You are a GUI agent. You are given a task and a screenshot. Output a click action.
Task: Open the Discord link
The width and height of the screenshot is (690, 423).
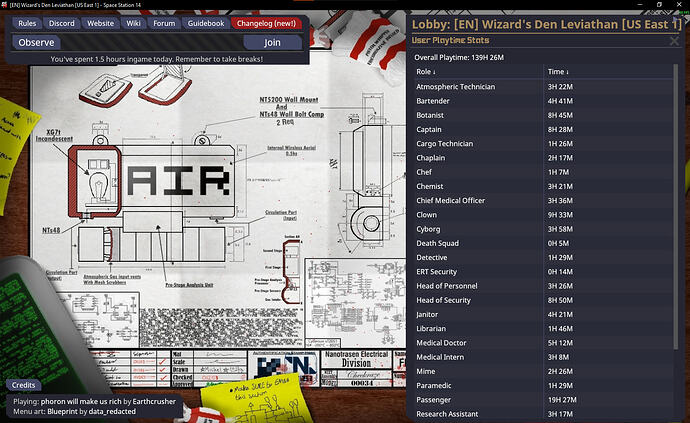(60, 23)
